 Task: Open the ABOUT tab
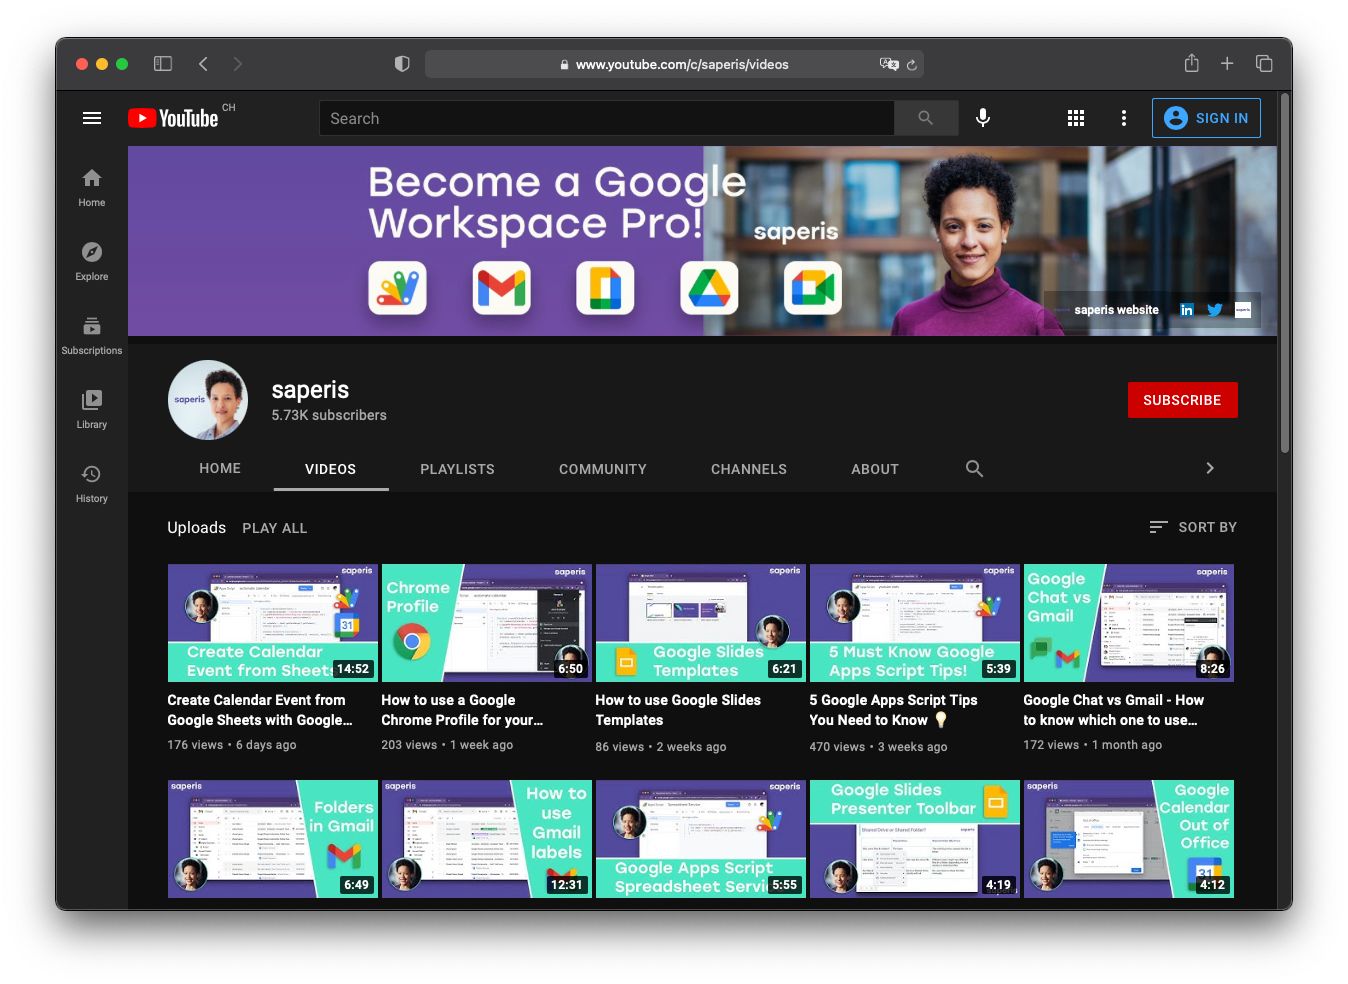[875, 469]
